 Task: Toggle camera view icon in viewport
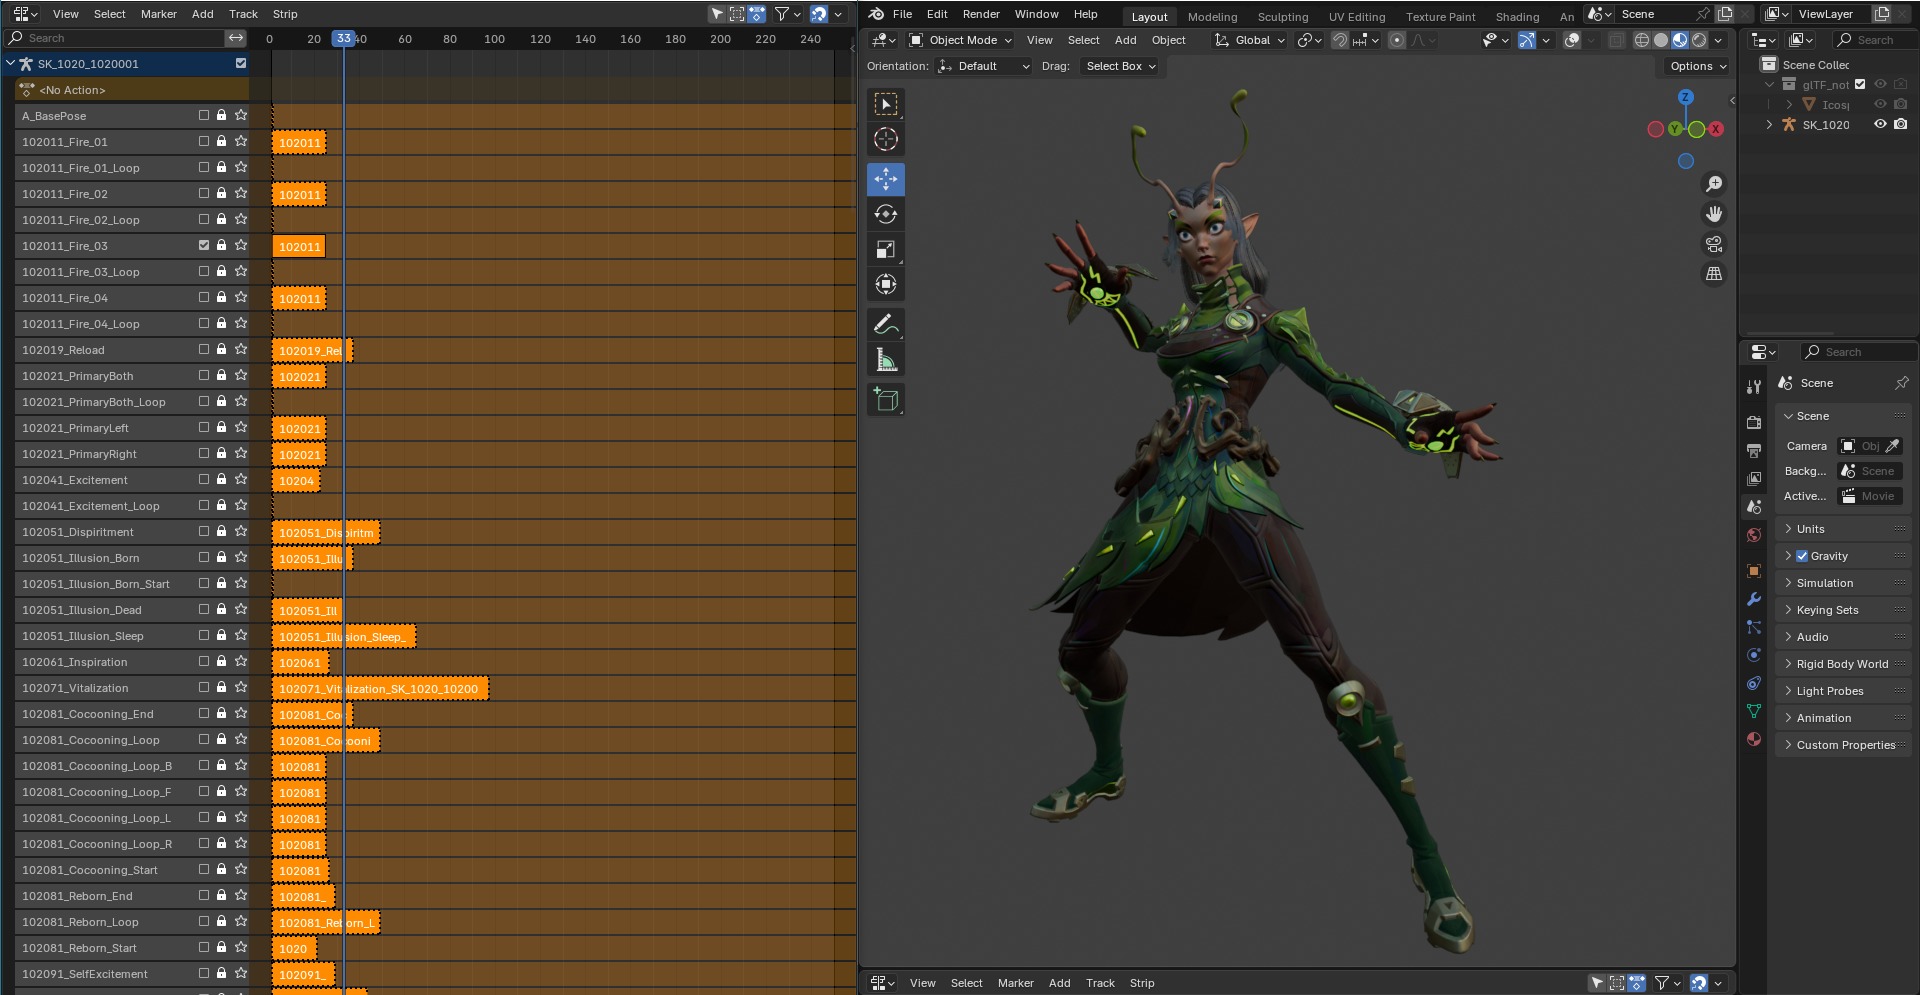coord(1714,244)
